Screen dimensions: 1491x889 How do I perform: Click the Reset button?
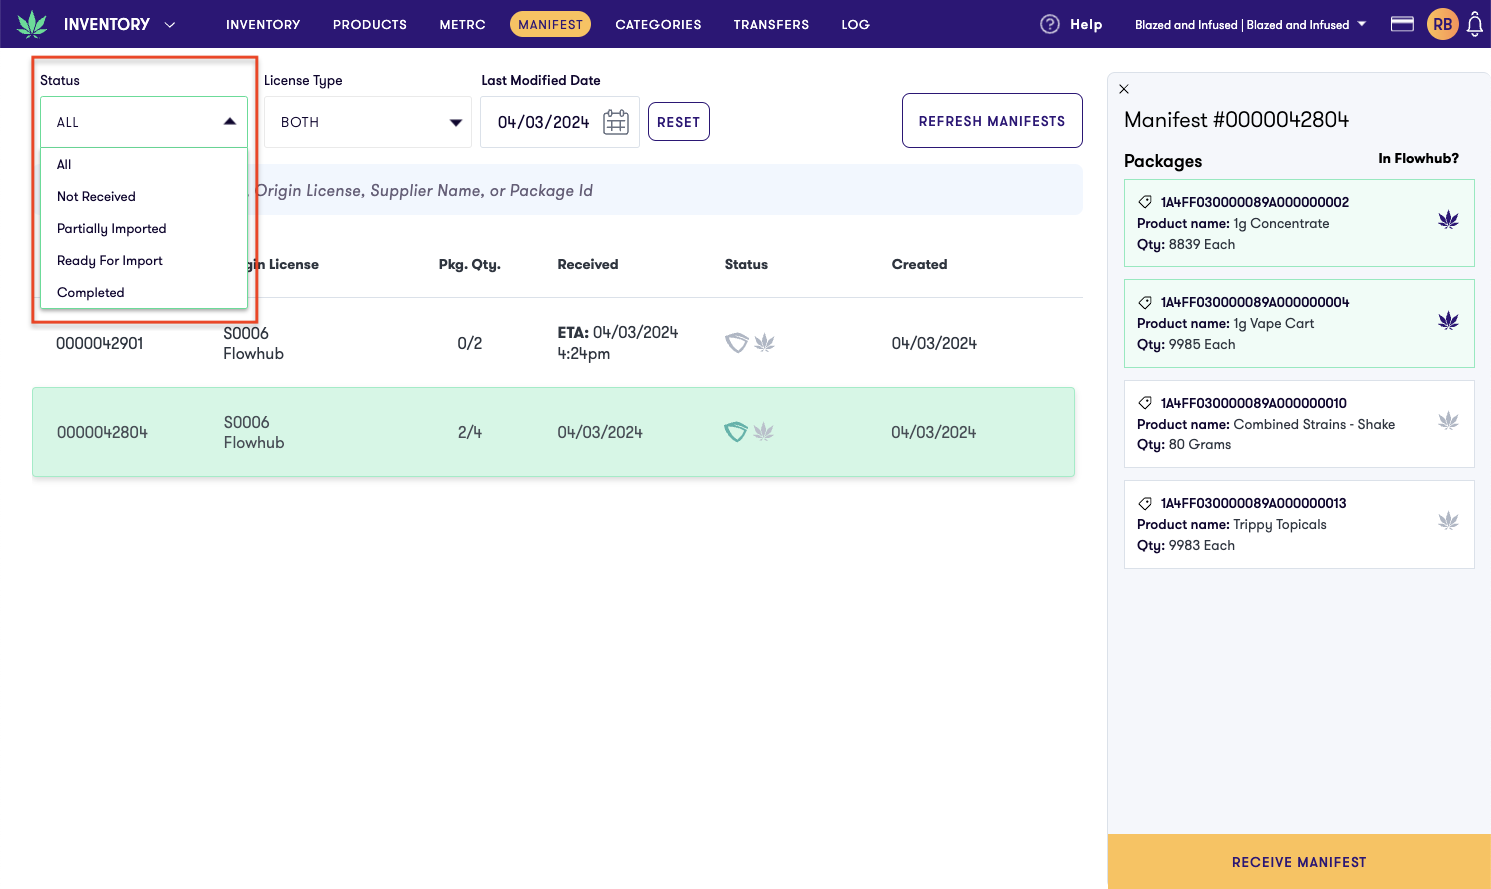coord(679,122)
